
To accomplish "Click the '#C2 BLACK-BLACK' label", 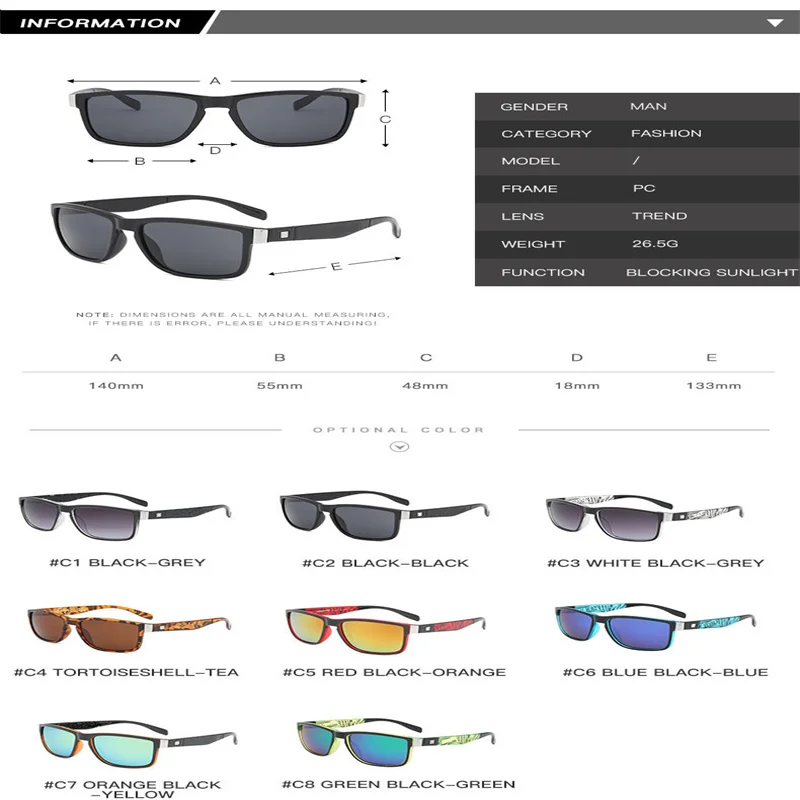I will point(386,563).
